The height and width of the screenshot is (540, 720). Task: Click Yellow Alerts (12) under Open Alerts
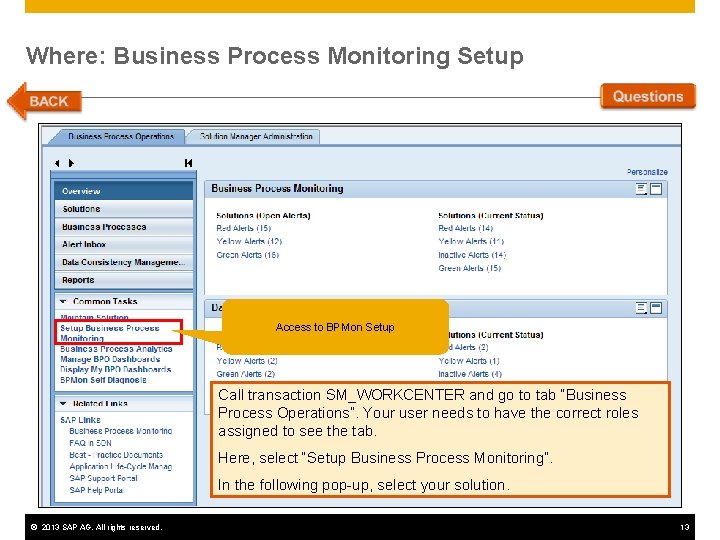pyautogui.click(x=249, y=242)
